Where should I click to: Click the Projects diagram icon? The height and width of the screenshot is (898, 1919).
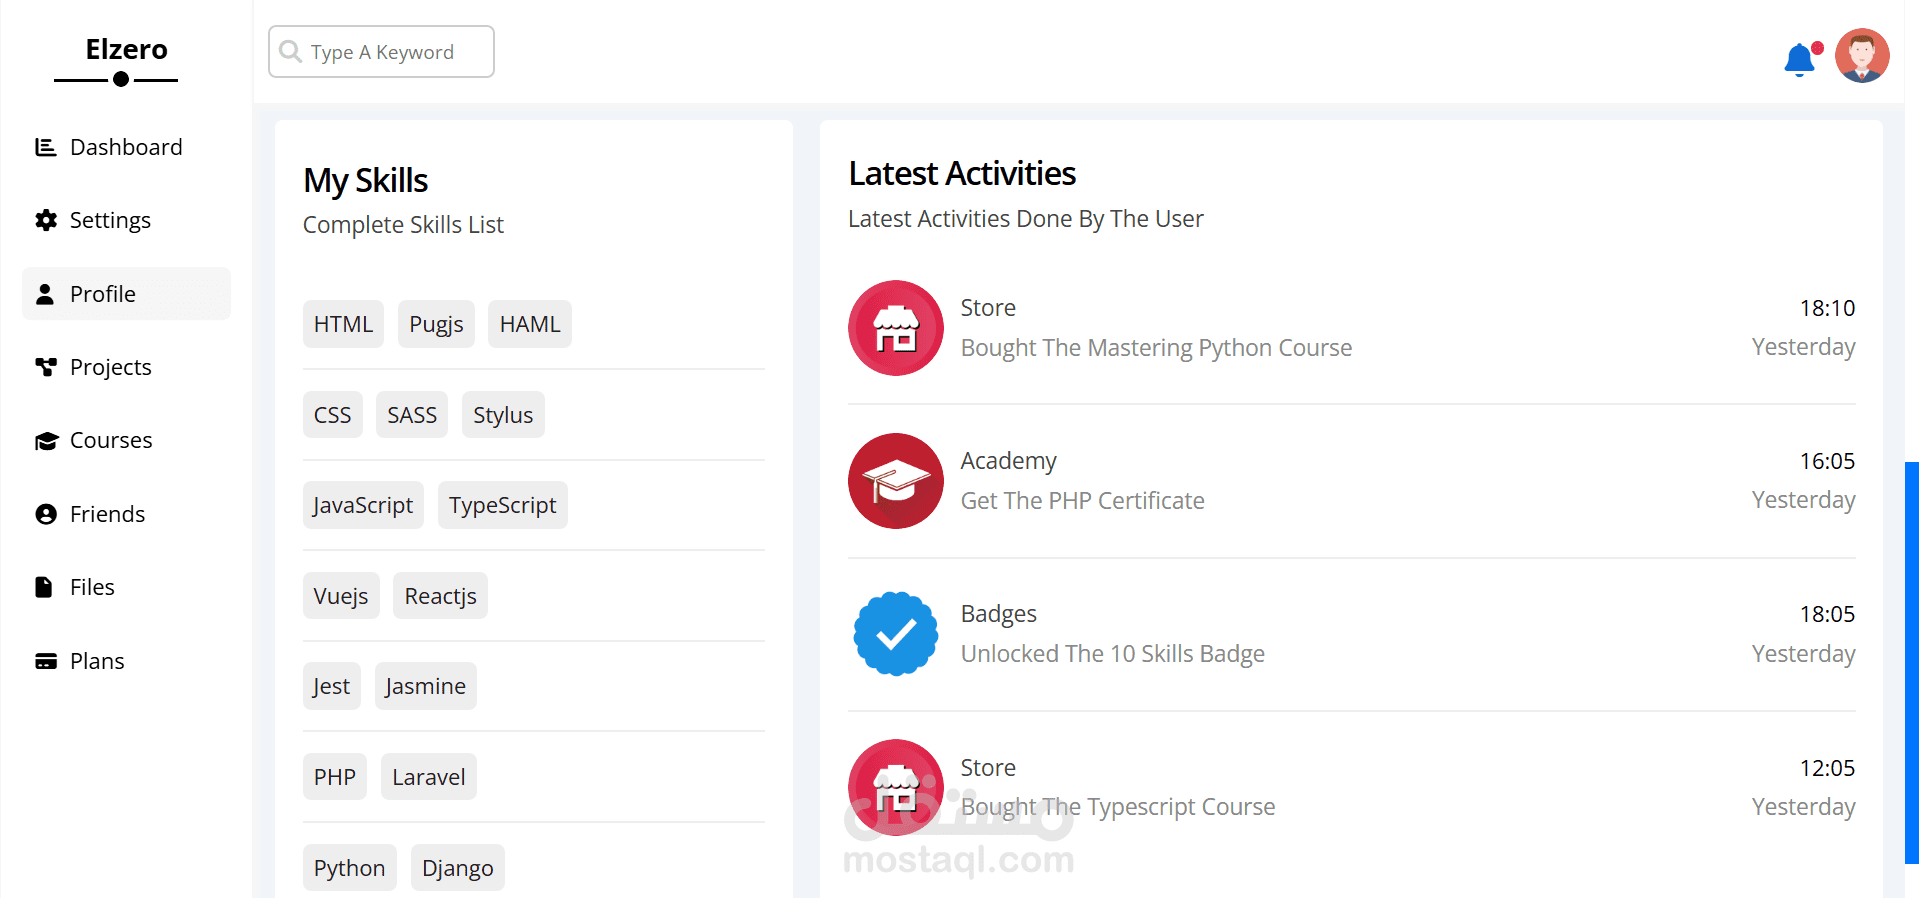(45, 367)
